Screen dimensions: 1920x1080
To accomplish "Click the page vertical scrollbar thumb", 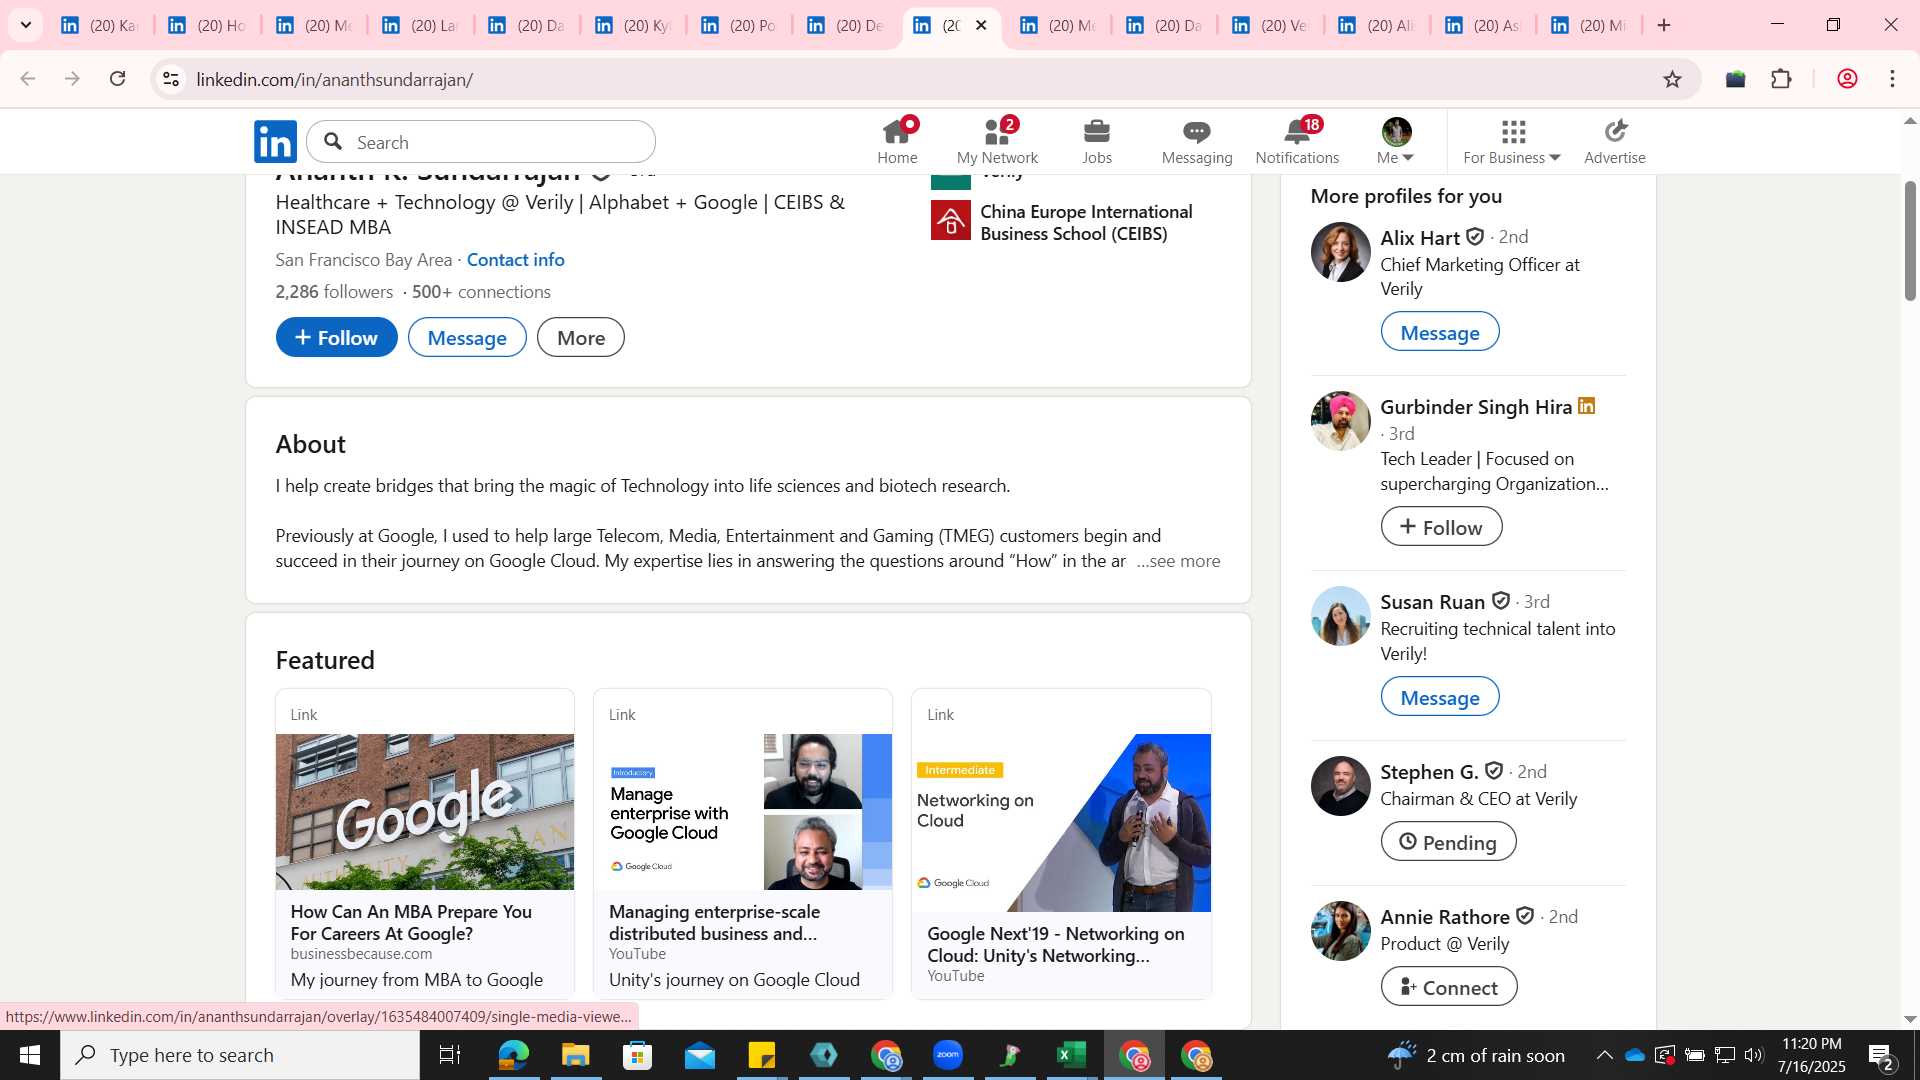I will (1910, 241).
